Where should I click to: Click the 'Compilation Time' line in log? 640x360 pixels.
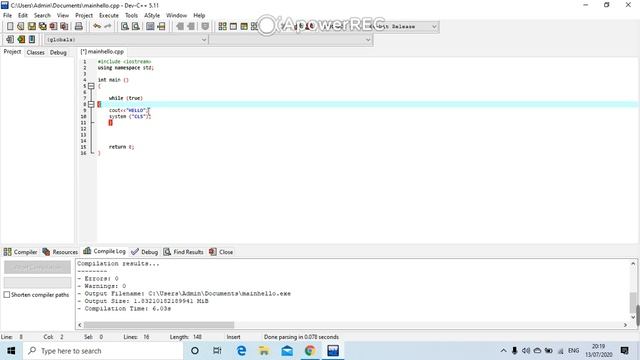click(x=124, y=309)
